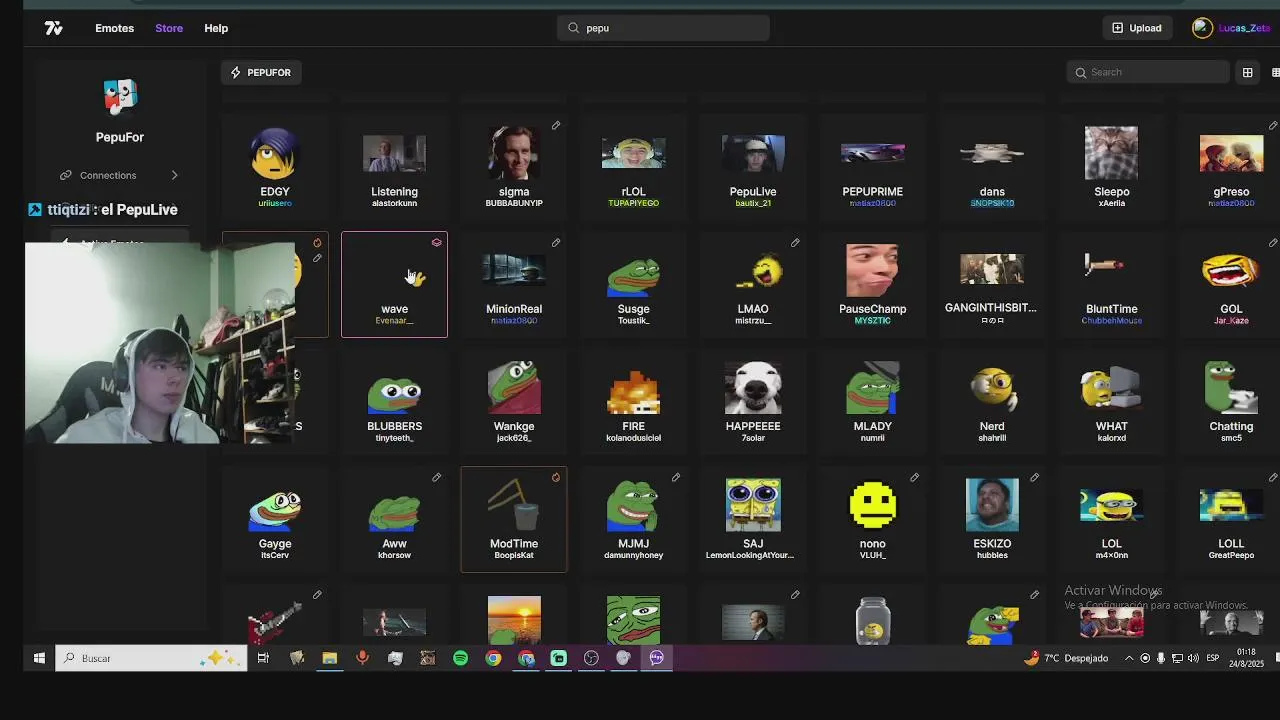Select the rLOL emote
Screen dimensions: 1280x720
coord(633,166)
